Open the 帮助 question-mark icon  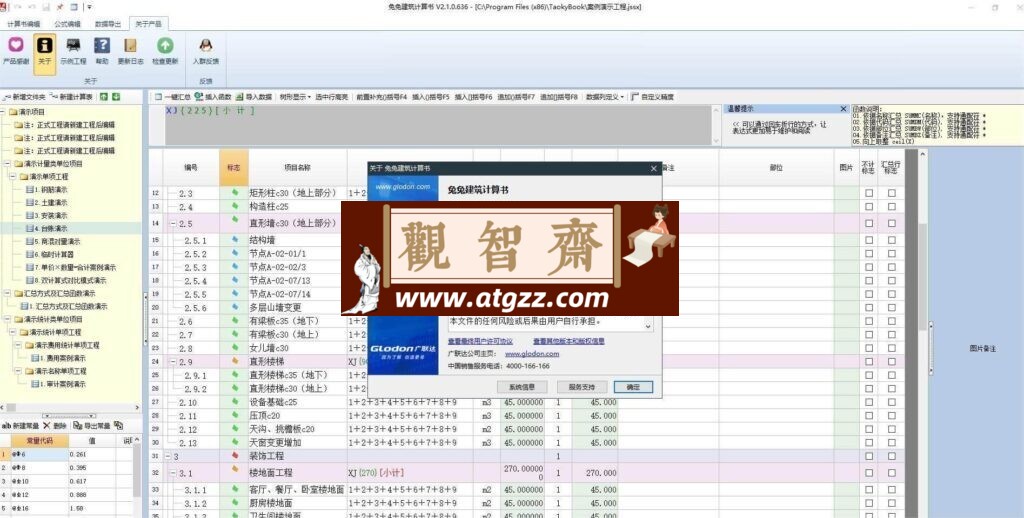[102, 45]
